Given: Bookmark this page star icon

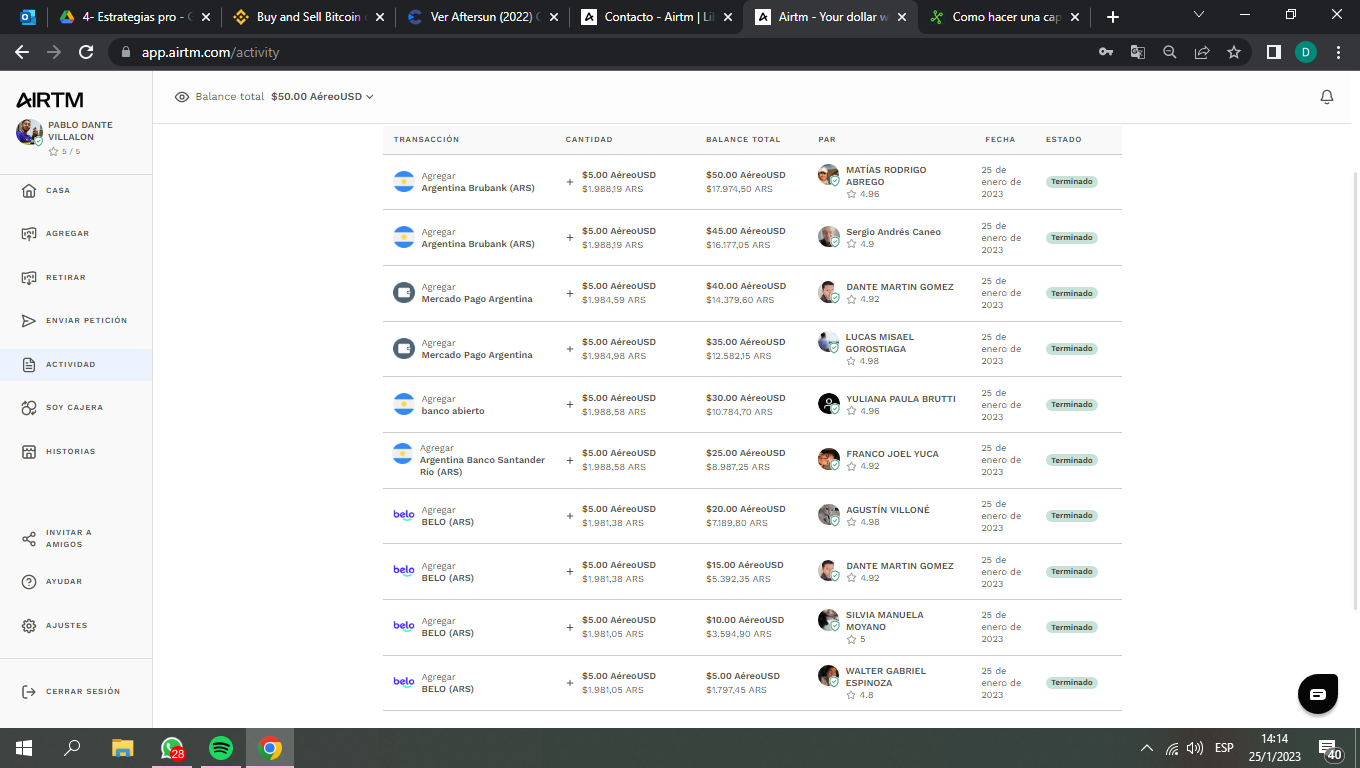Looking at the screenshot, I should pos(1234,52).
